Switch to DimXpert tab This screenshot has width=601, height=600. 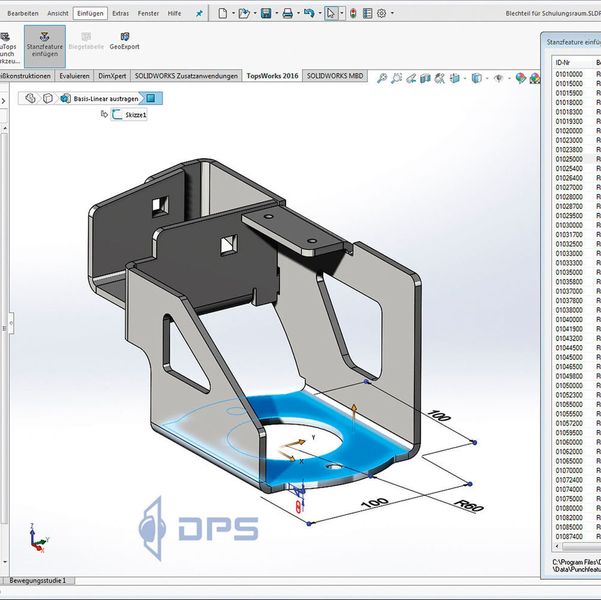(112, 76)
